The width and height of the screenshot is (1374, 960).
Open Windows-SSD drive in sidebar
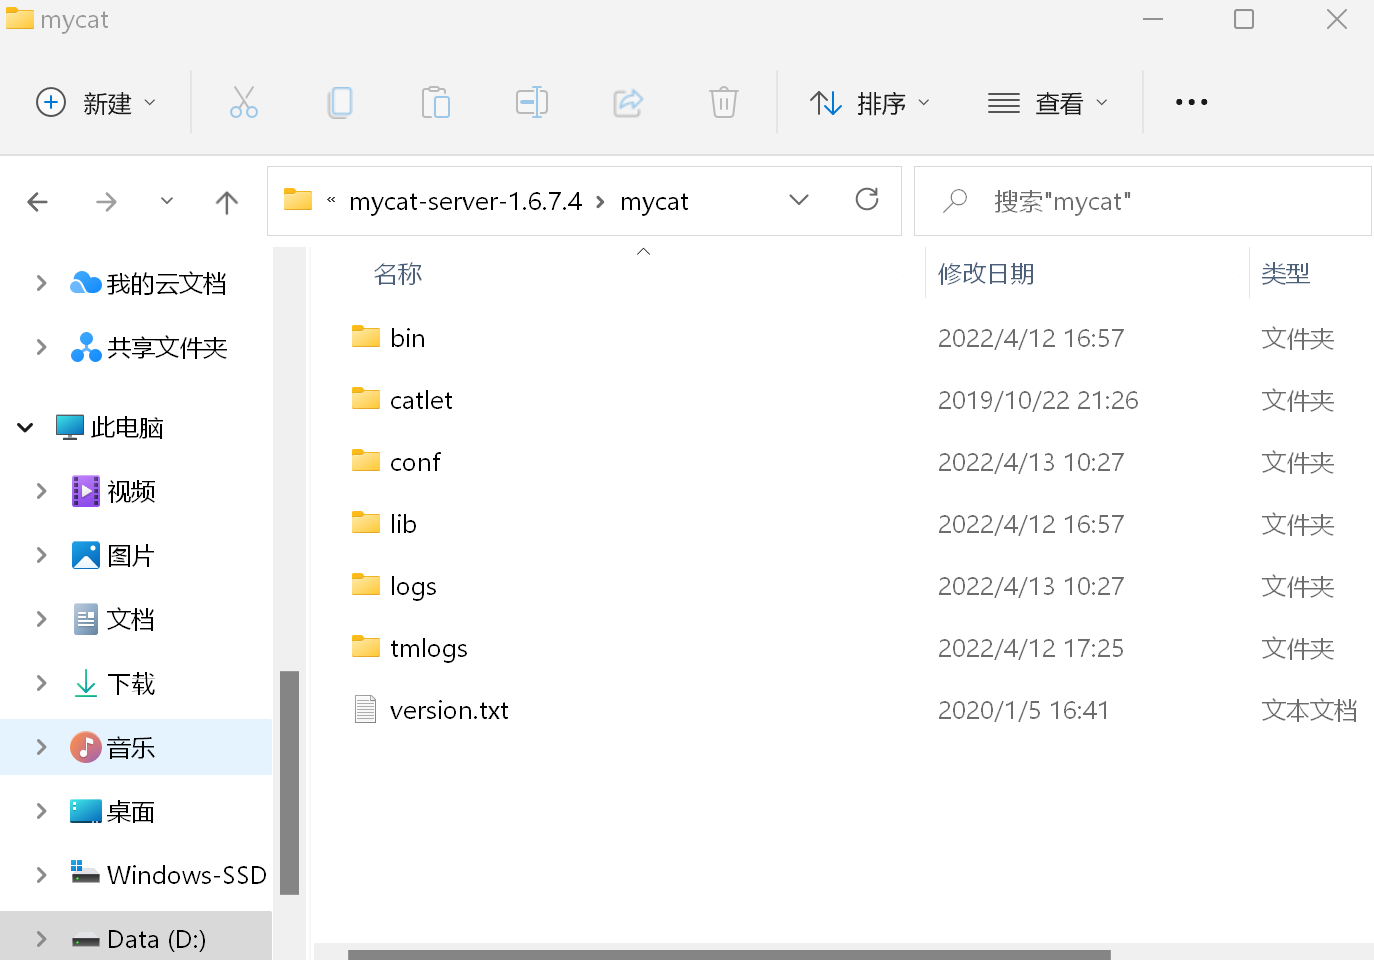click(x=168, y=875)
